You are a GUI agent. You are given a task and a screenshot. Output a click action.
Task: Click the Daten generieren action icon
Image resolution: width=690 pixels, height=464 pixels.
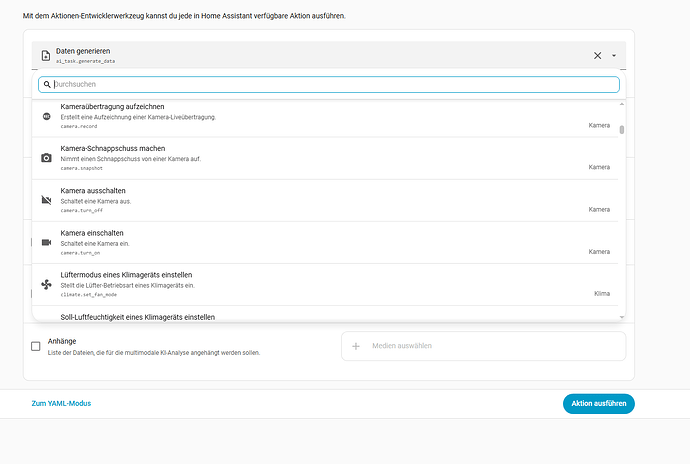coord(46,56)
